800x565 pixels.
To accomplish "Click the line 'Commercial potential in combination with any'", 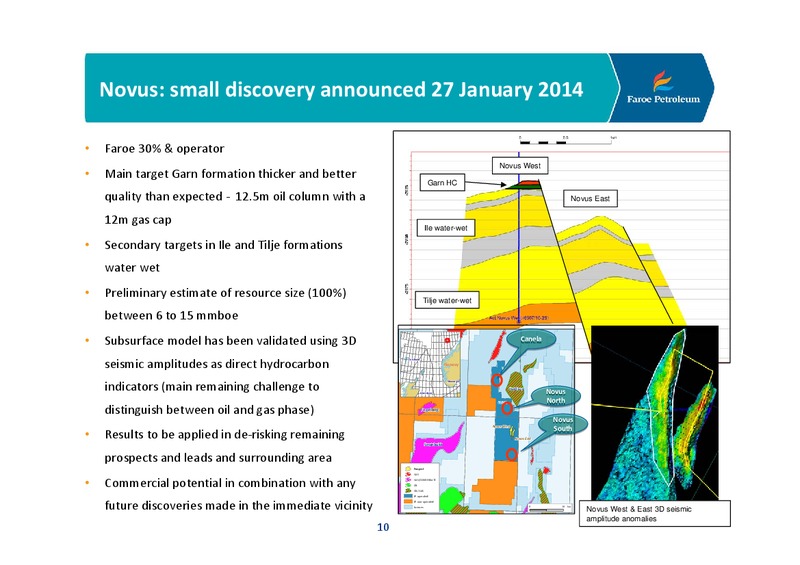I will click(230, 483).
